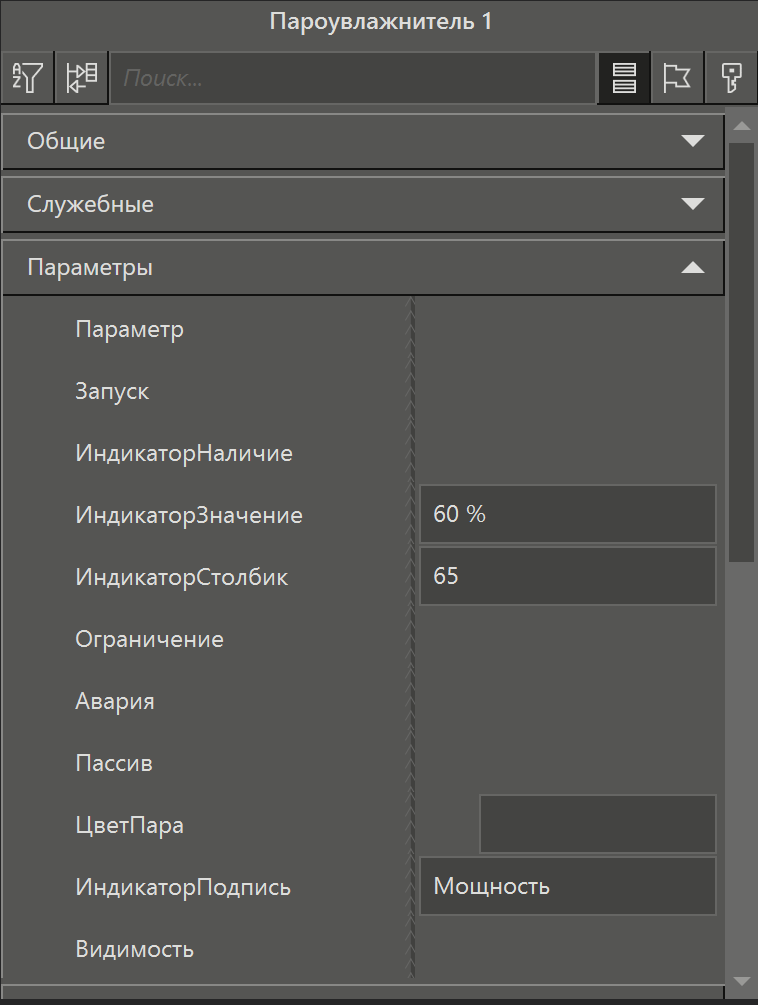Click the Видимость property label

click(x=134, y=949)
